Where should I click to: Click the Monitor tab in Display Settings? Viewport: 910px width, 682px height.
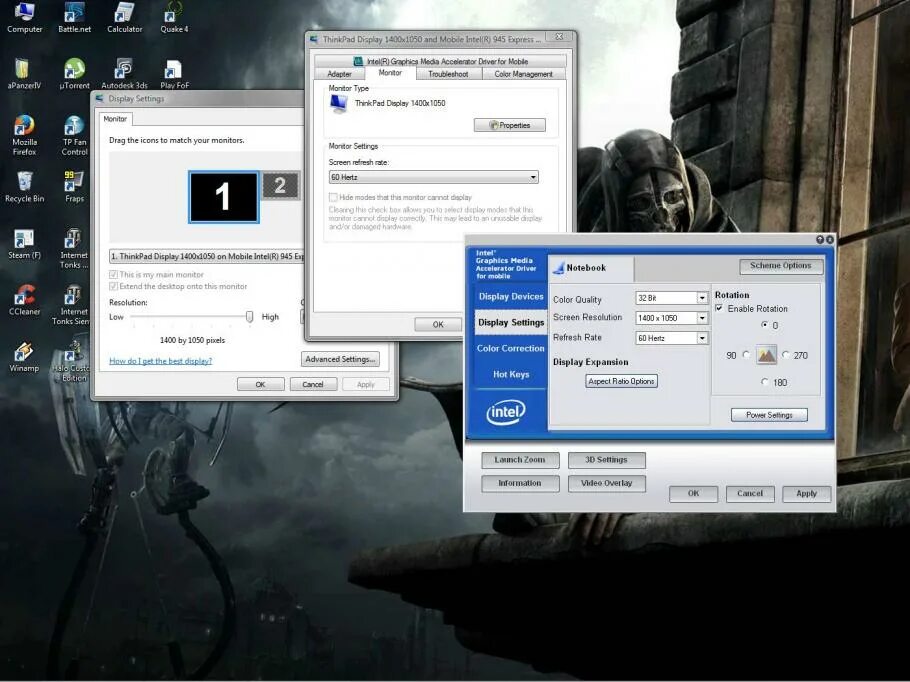[x=115, y=119]
